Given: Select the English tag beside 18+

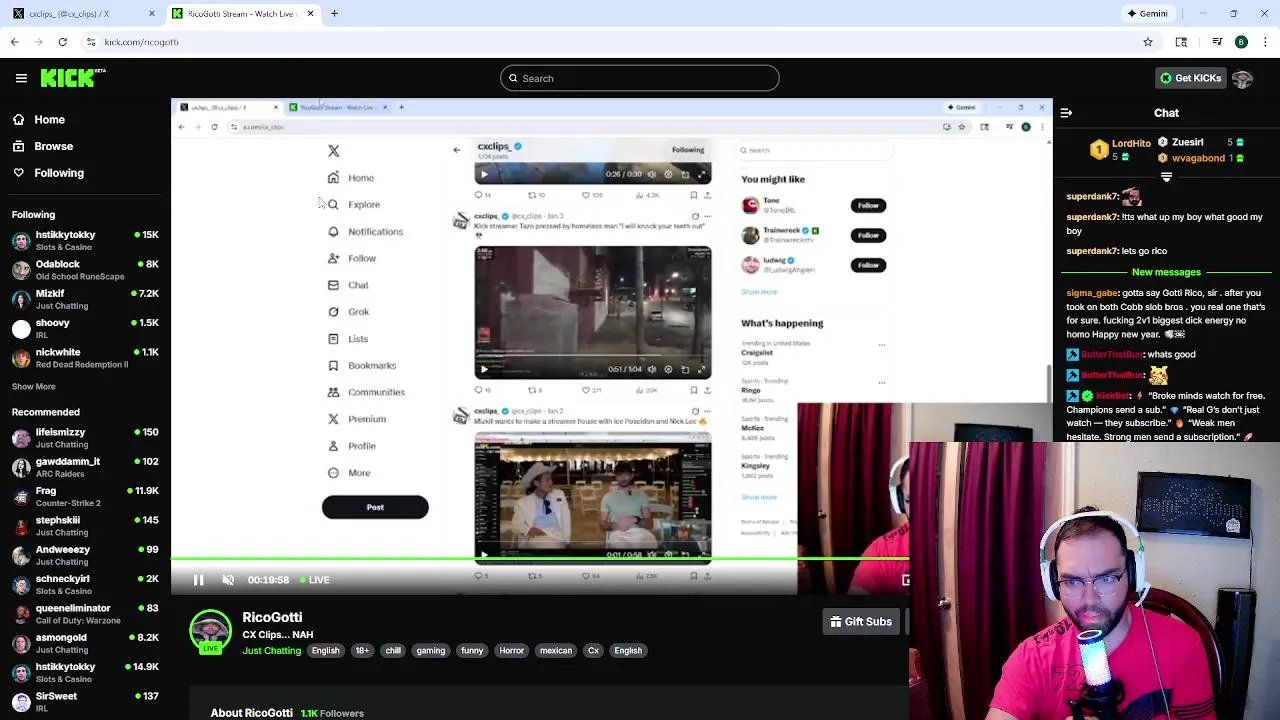Looking at the screenshot, I should [x=325, y=651].
